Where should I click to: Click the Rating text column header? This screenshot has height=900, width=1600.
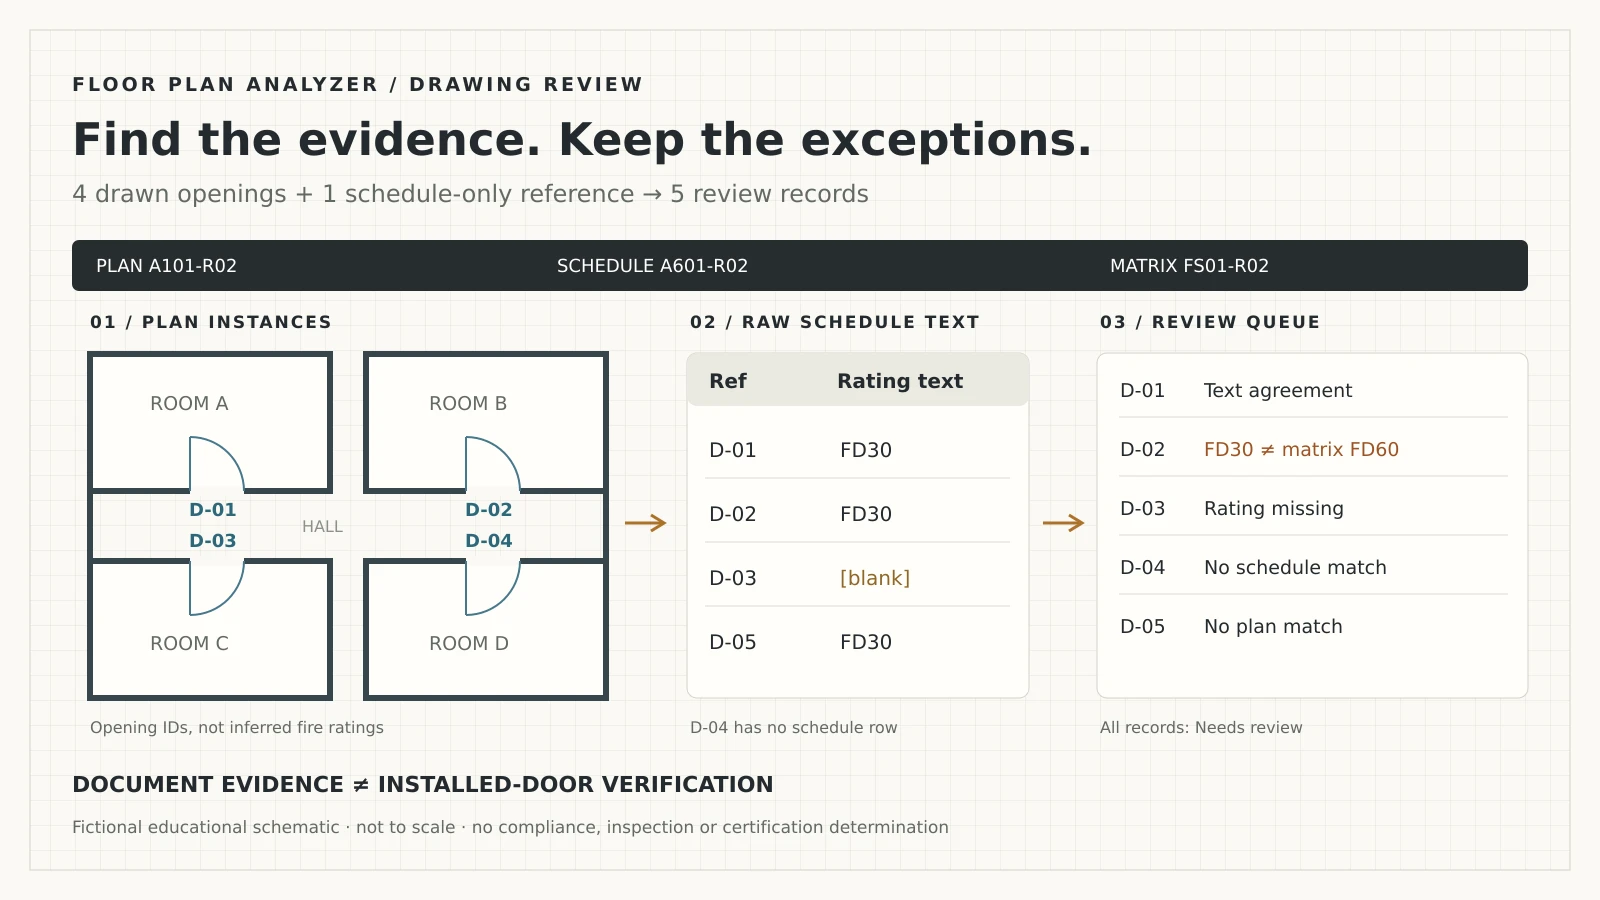[900, 381]
